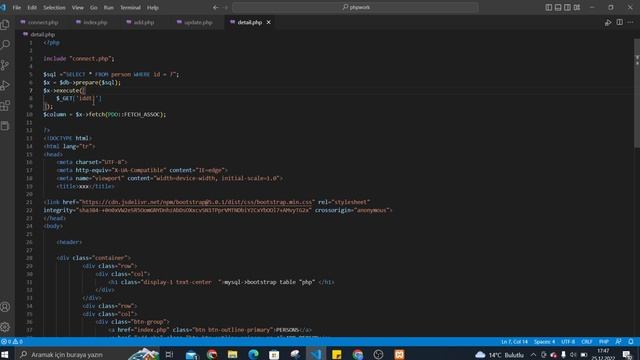This screenshot has width=640, height=360.
Task: Close the detail.php tab
Action: point(269,22)
